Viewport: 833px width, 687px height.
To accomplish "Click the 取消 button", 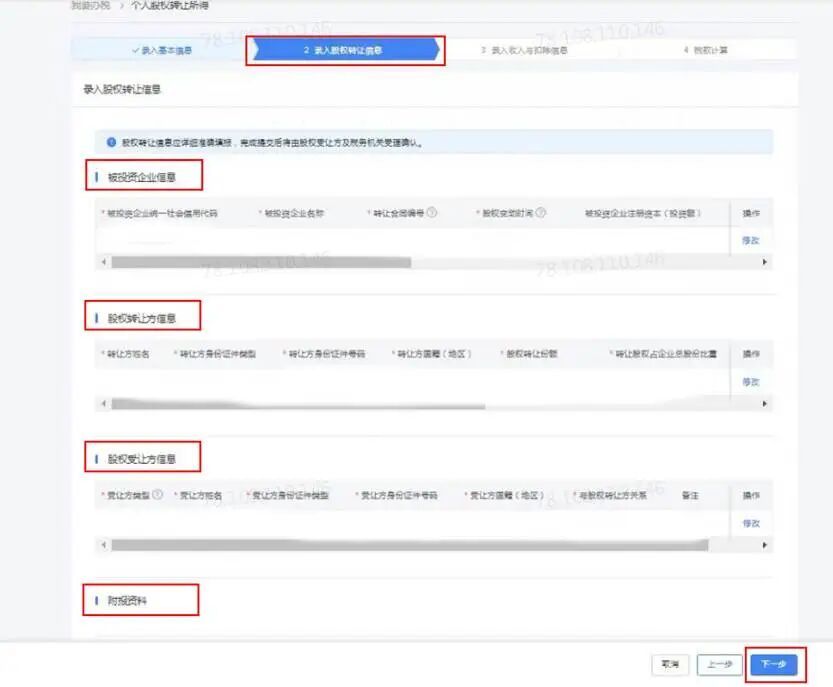I will [x=670, y=664].
